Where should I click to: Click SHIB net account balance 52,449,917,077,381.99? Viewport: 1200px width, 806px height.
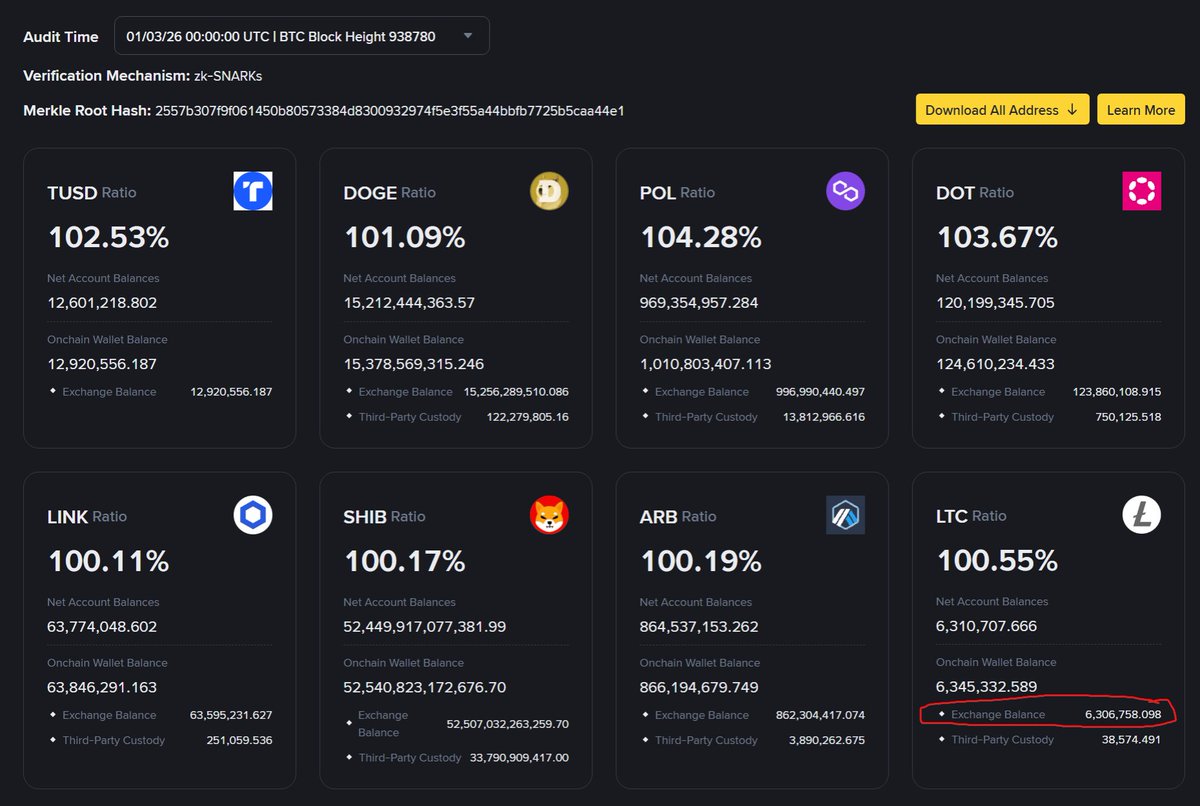coord(425,627)
